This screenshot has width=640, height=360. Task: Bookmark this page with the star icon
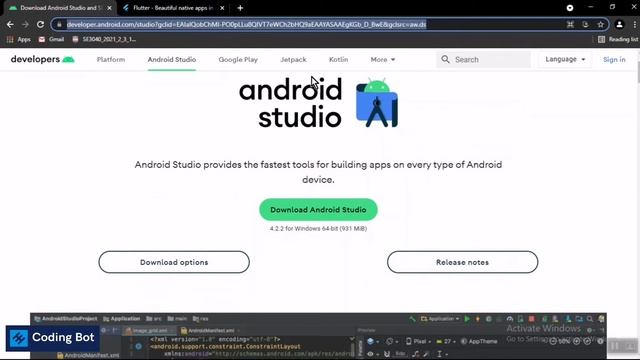point(600,24)
